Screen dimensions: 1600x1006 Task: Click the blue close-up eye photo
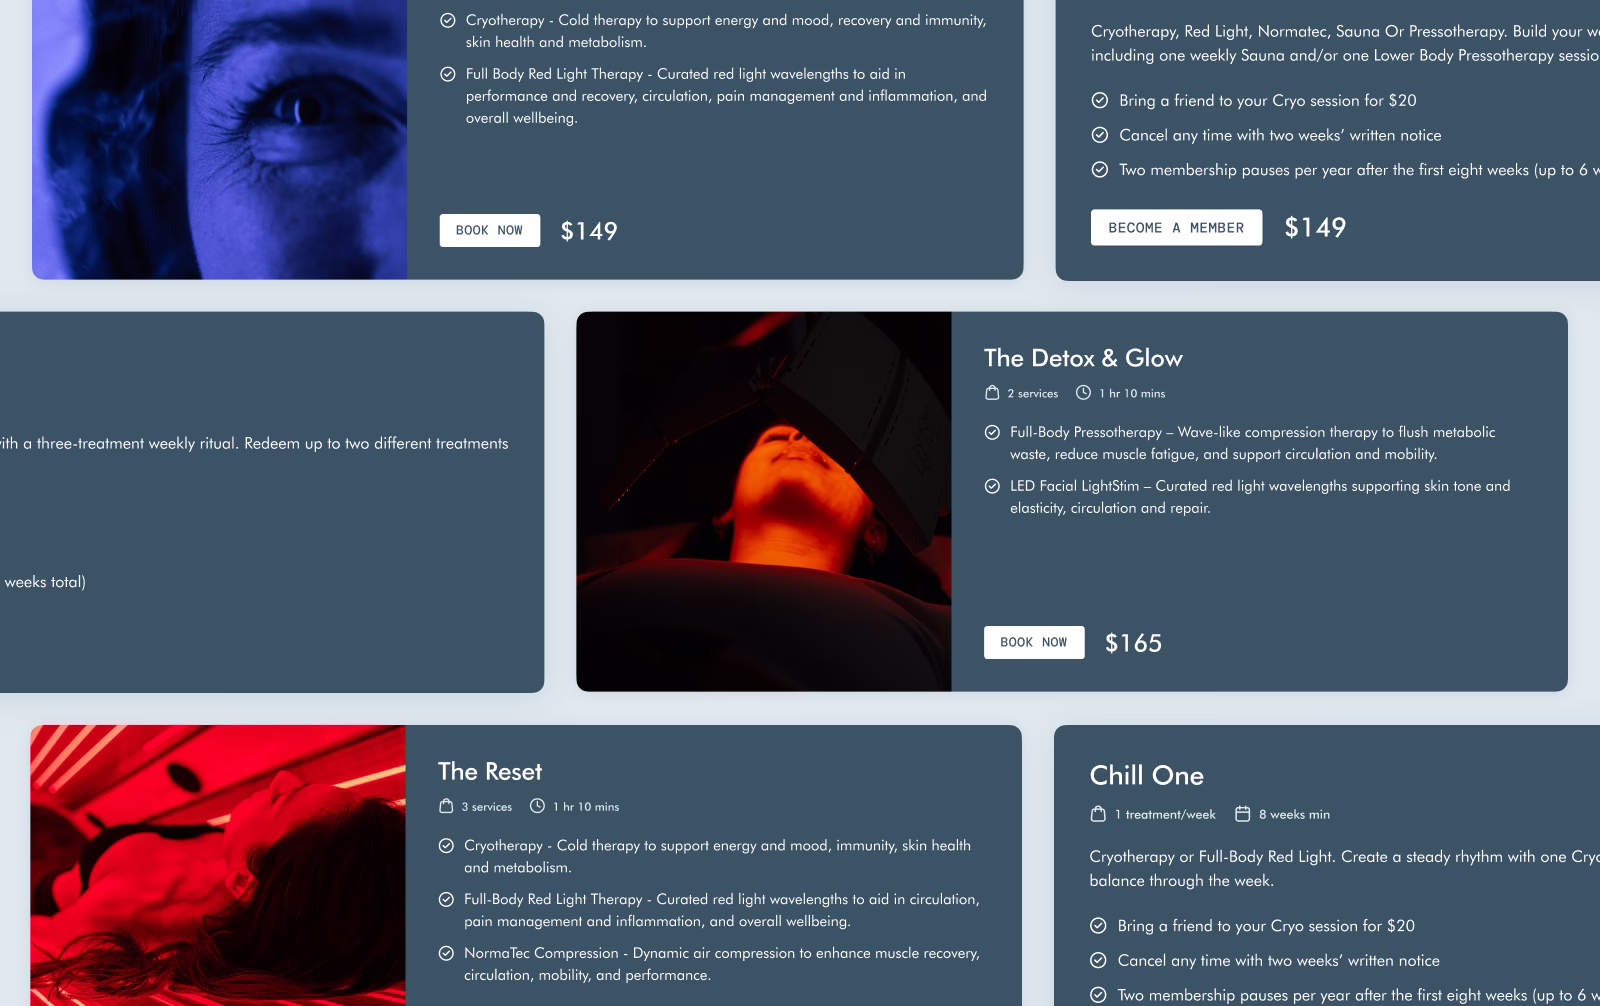(219, 139)
